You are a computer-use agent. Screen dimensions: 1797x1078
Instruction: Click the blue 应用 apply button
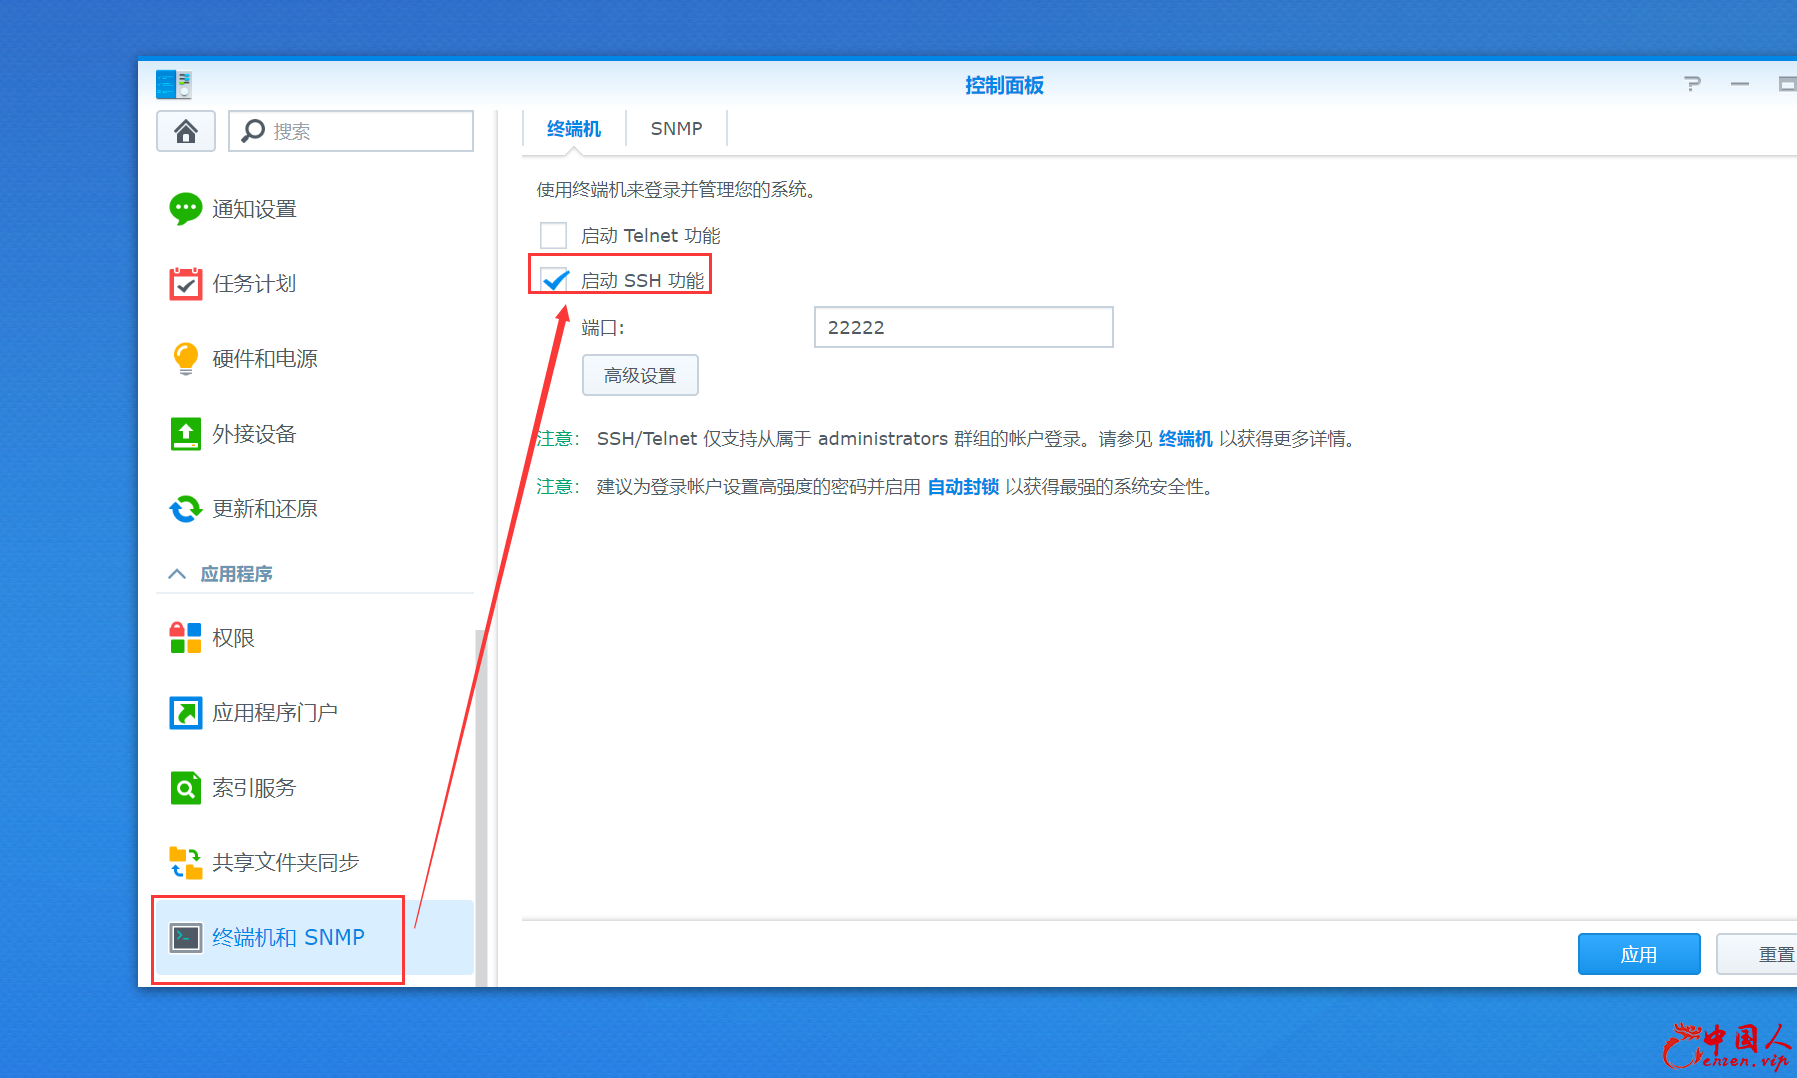tap(1638, 954)
